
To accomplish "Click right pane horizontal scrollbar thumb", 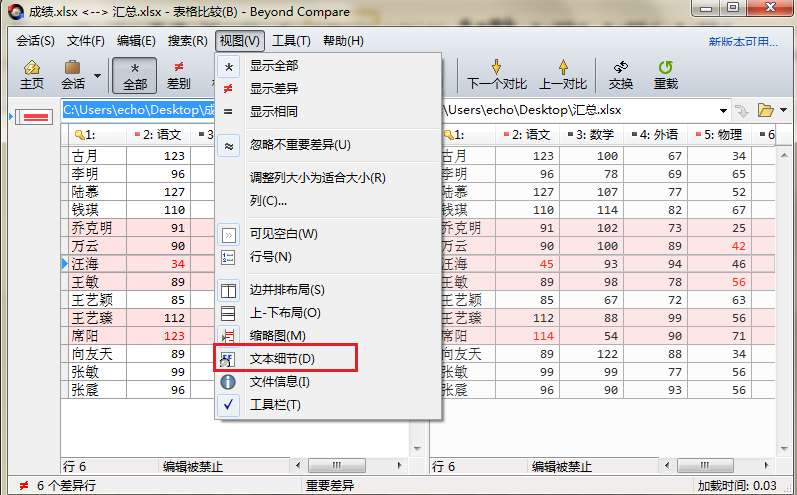I will click(x=705, y=465).
